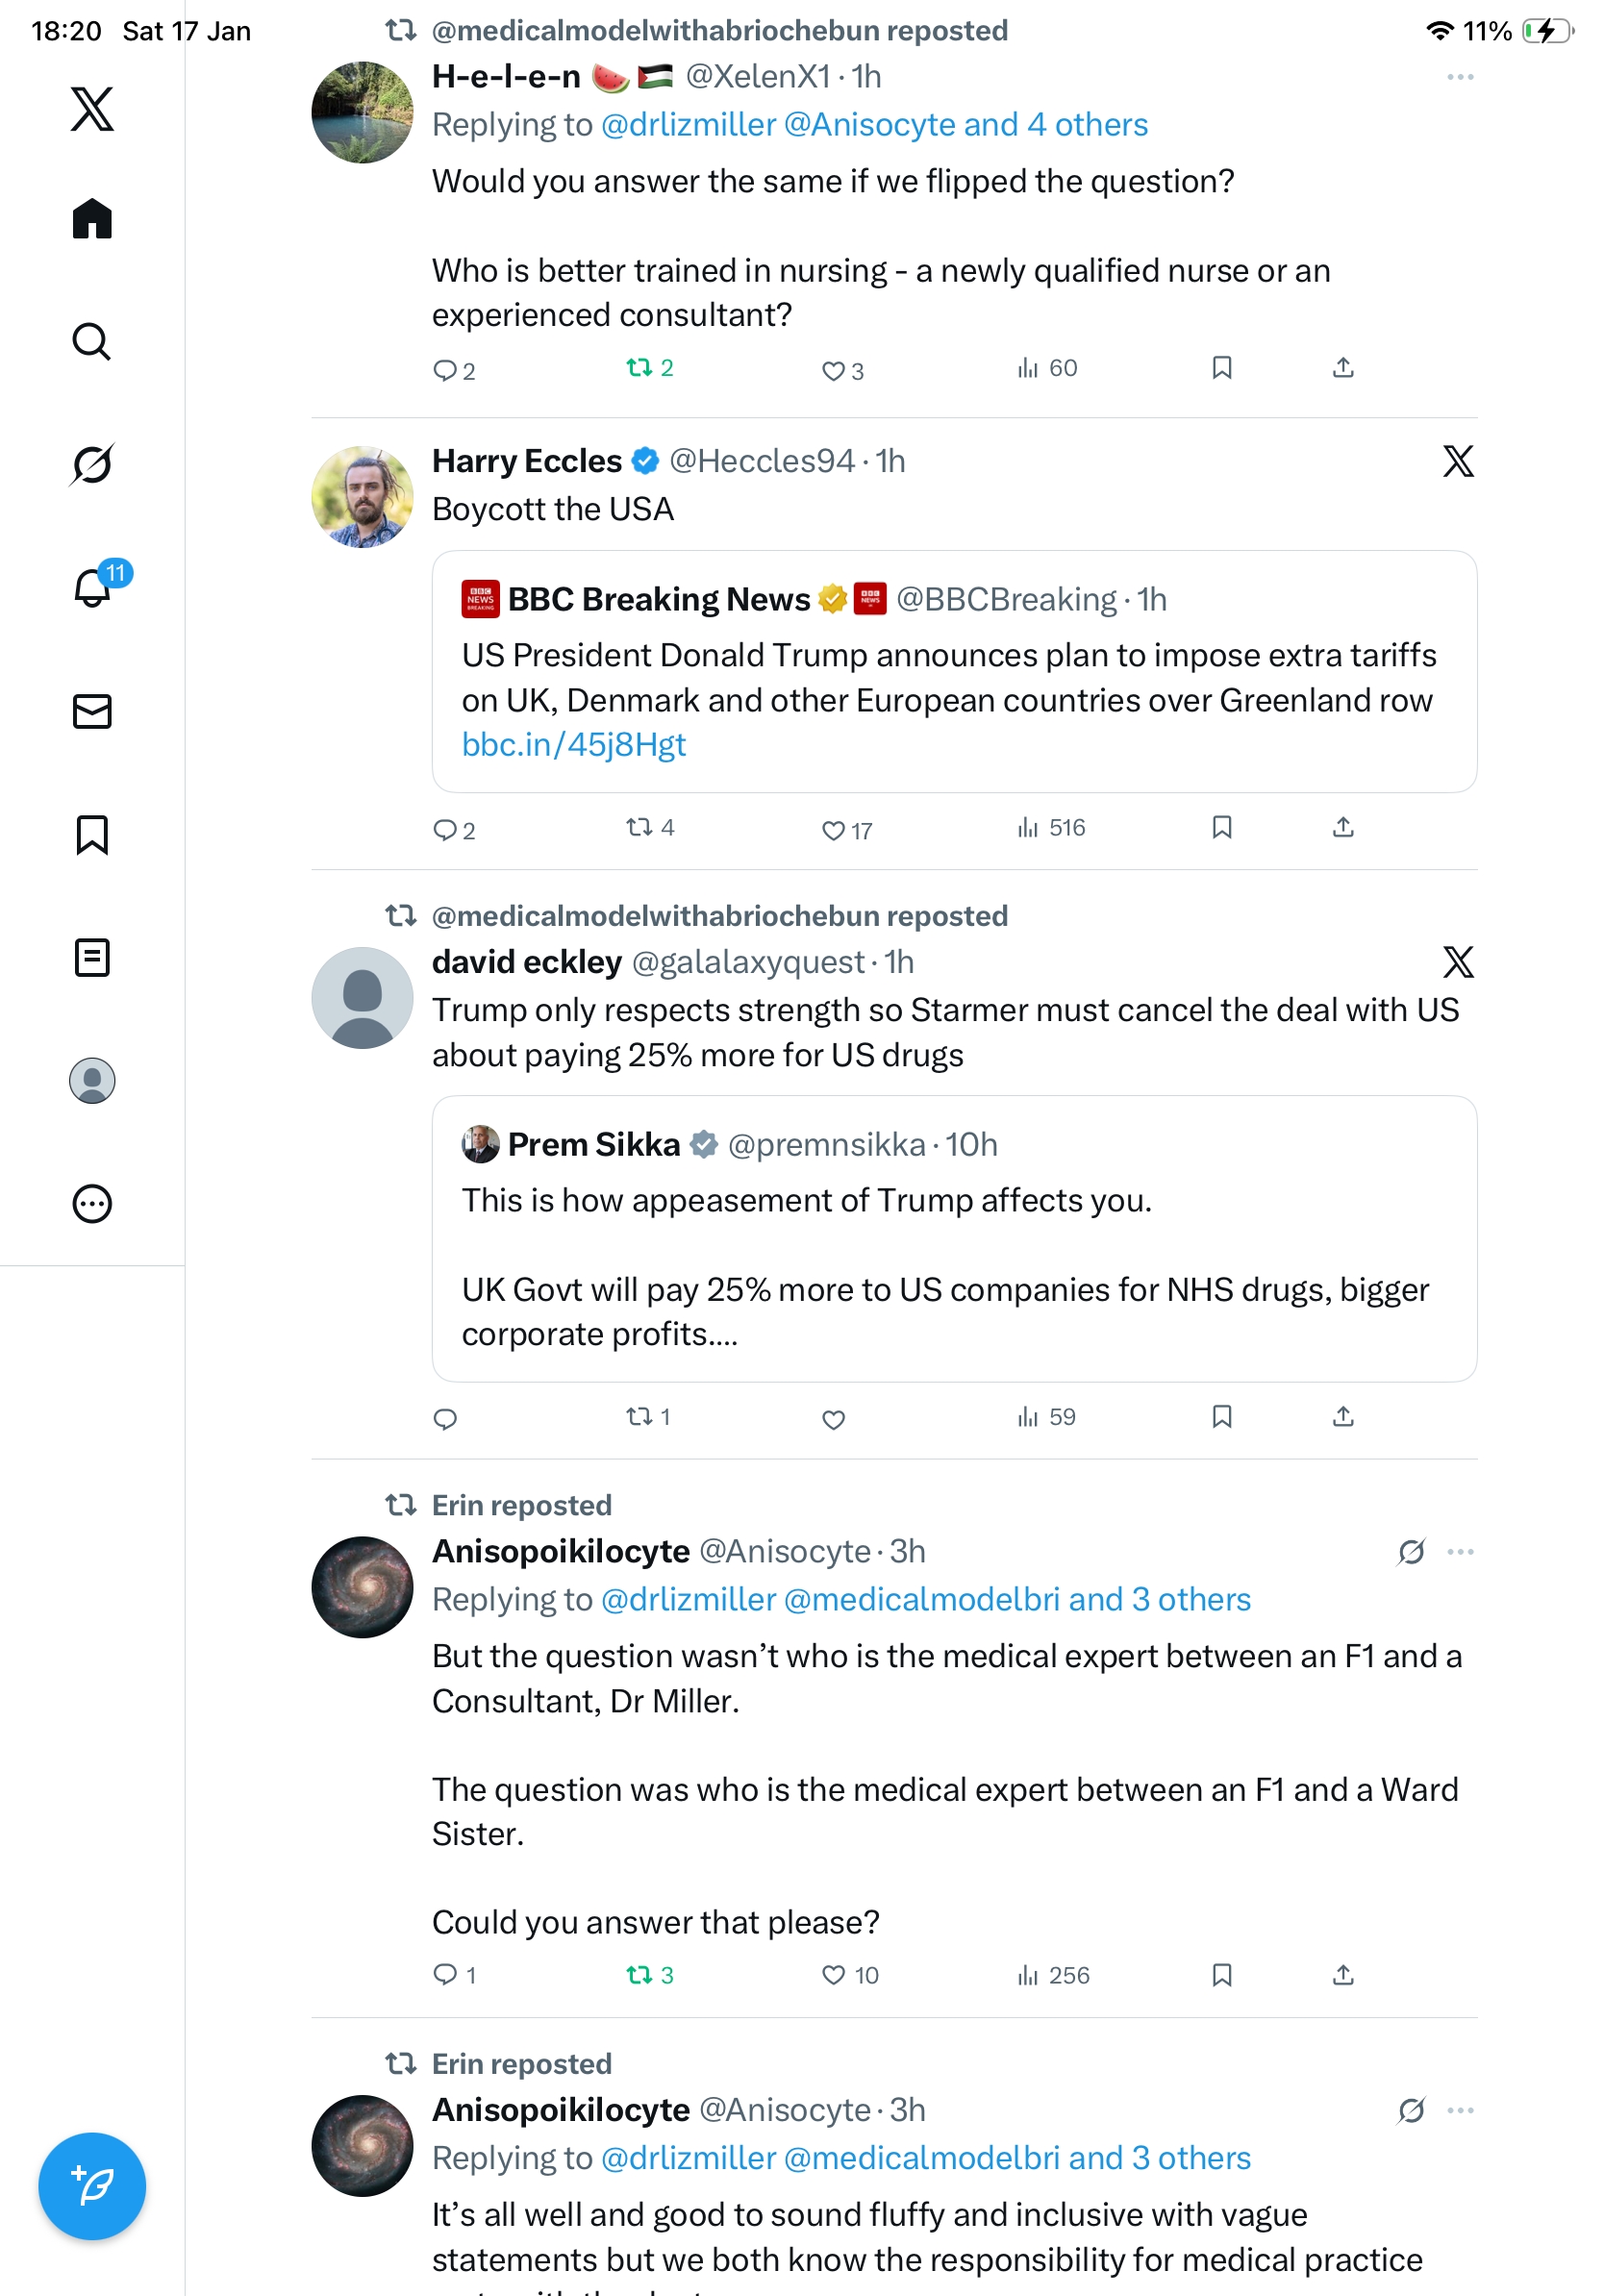Open the Lists icon in sidebar
The width and height of the screenshot is (1604, 2296).
(x=92, y=957)
